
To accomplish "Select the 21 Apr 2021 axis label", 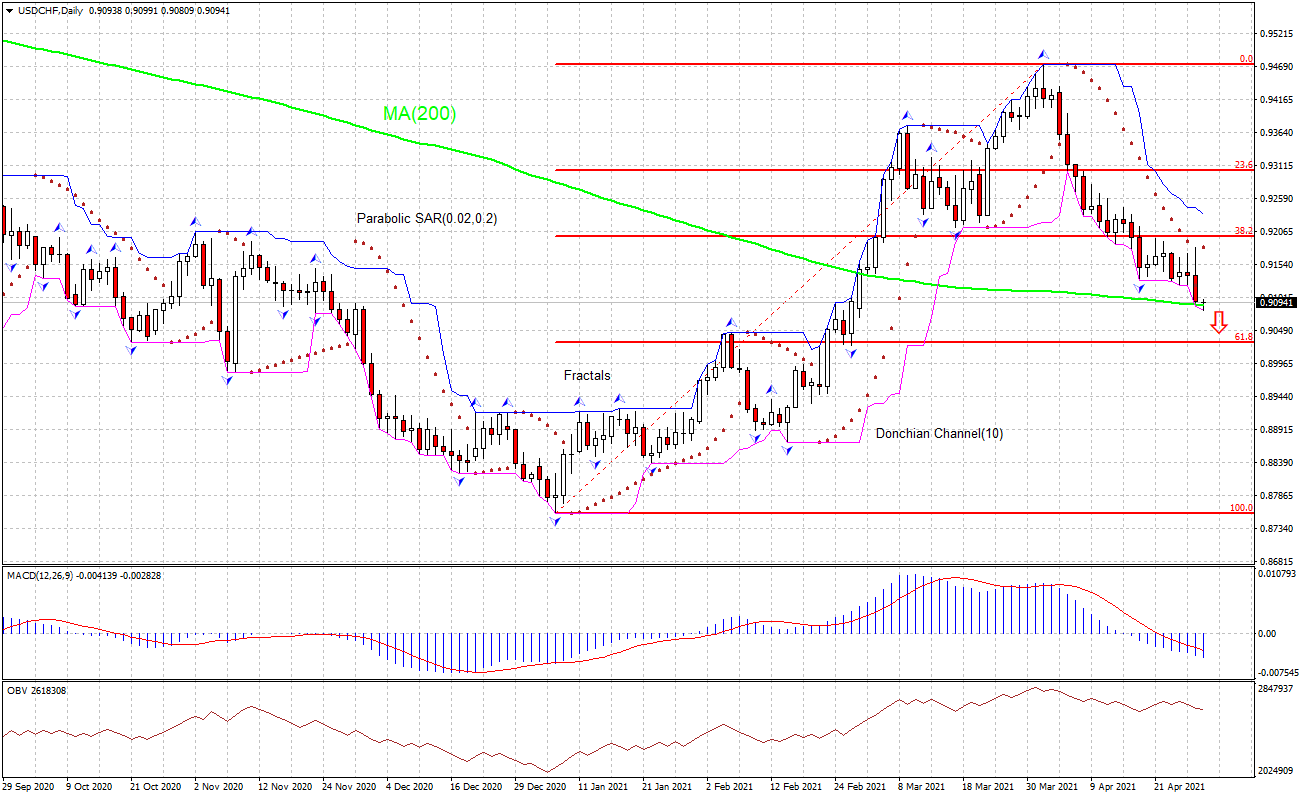I will pos(1178,787).
